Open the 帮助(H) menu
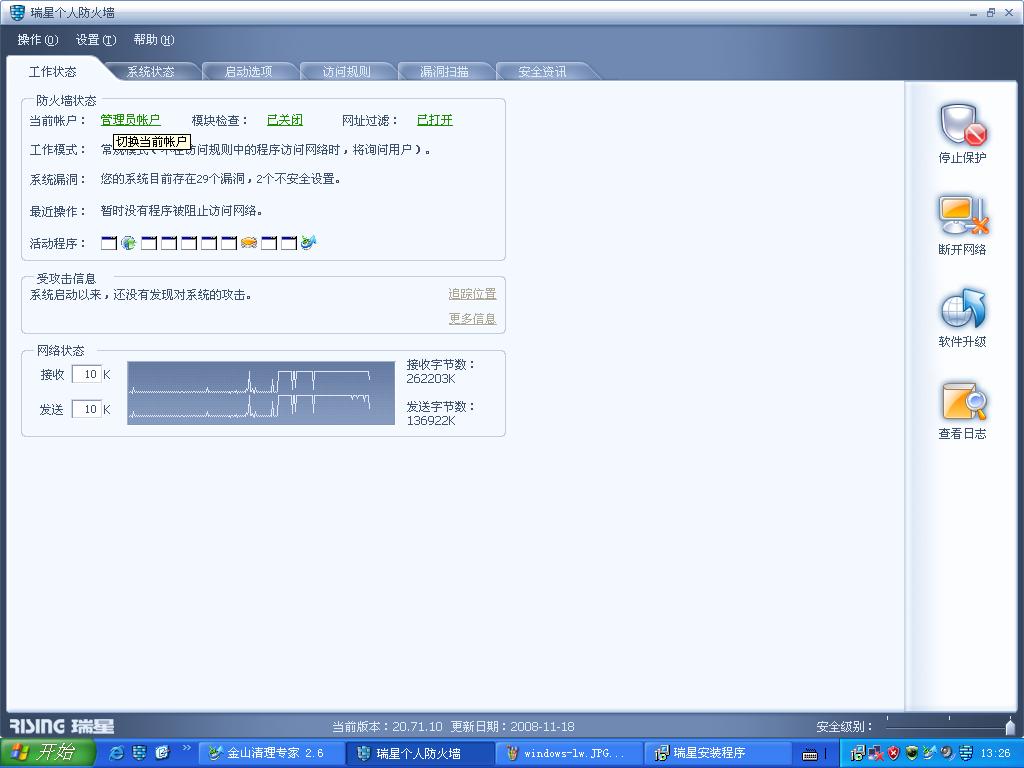This screenshot has width=1024, height=768. [154, 40]
